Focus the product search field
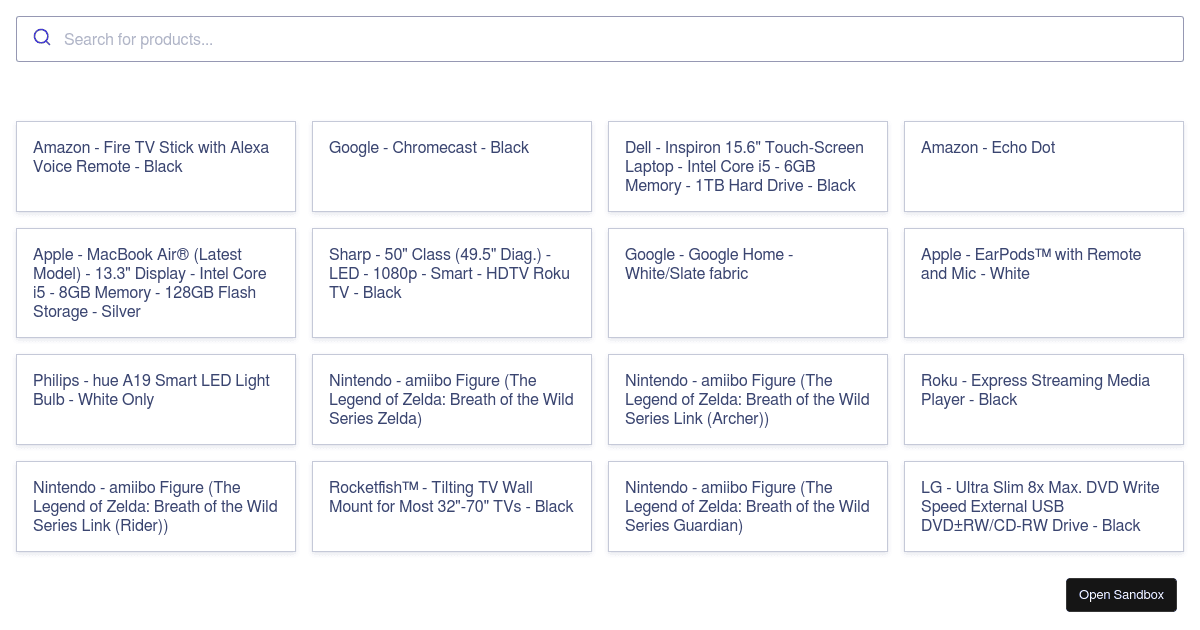Viewport: 1200px width, 630px height. [600, 40]
